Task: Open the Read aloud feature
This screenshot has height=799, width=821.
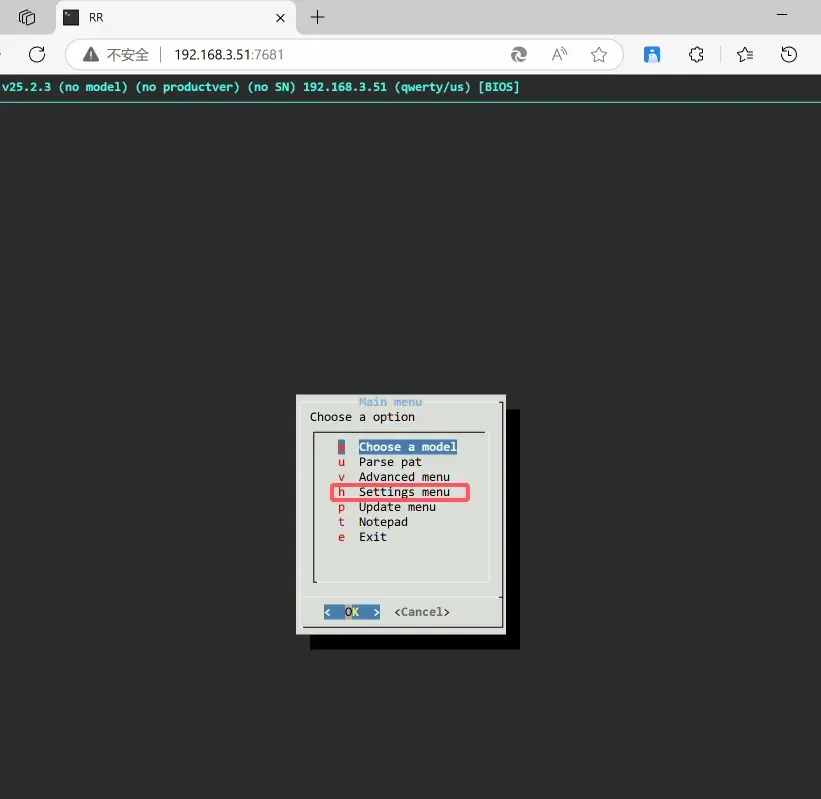Action: tap(559, 54)
